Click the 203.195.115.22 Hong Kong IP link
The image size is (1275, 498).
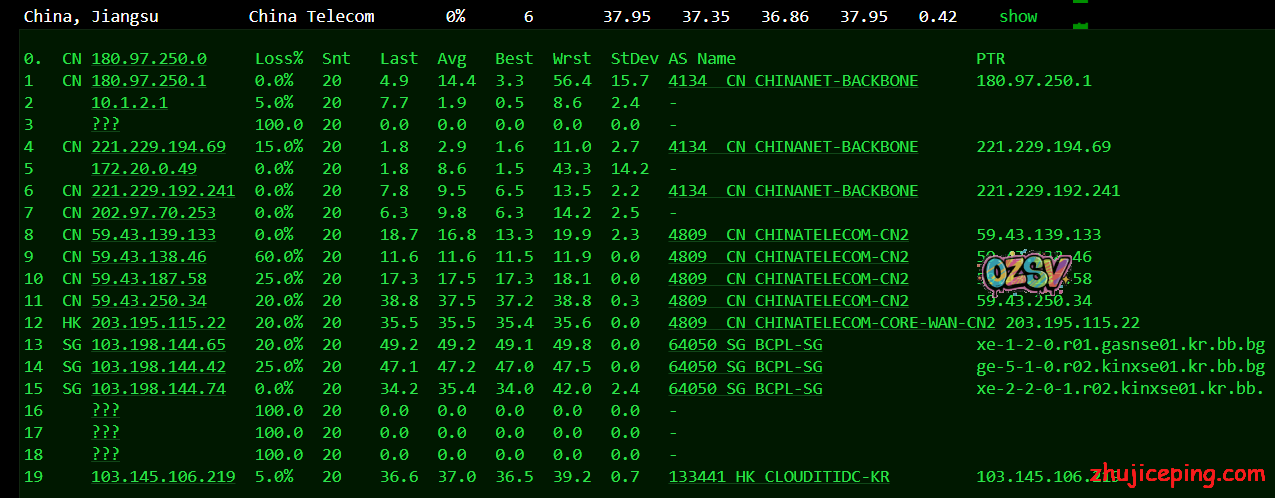[158, 323]
